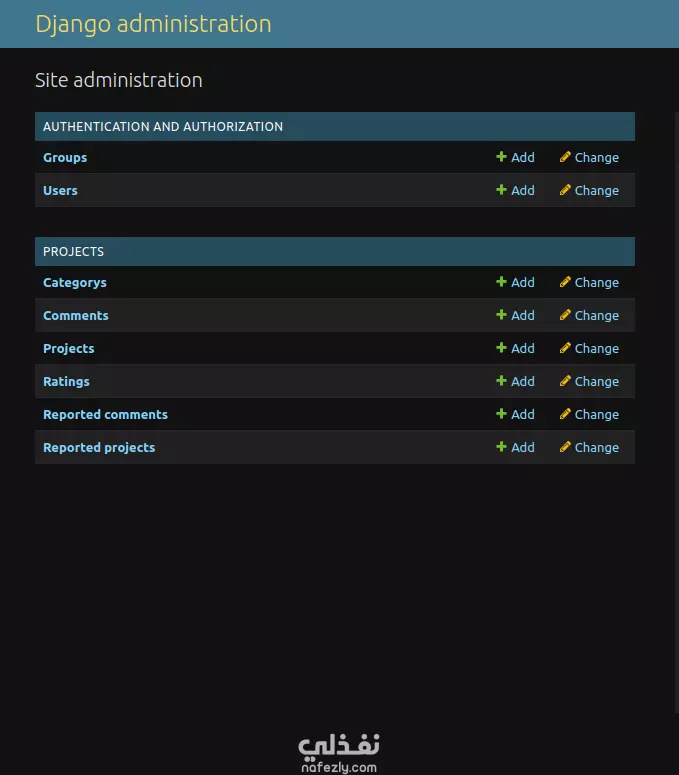Click the plus icon in the Users row
The height and width of the screenshot is (775, 679).
click(501, 190)
